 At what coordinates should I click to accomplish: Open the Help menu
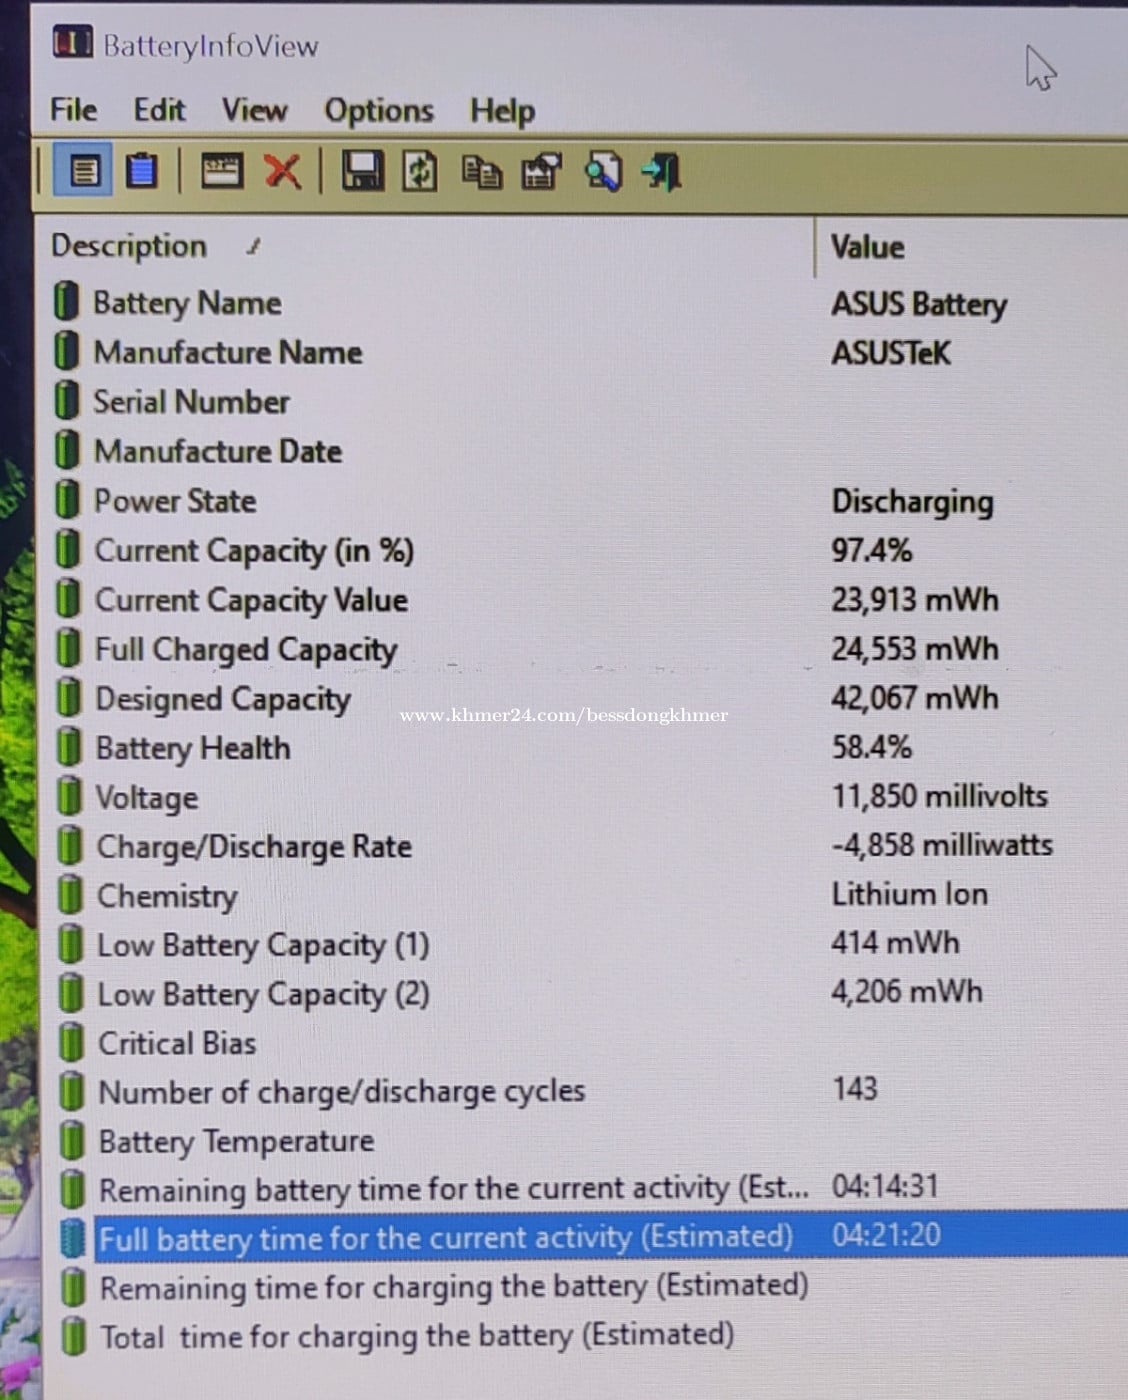pos(502,110)
